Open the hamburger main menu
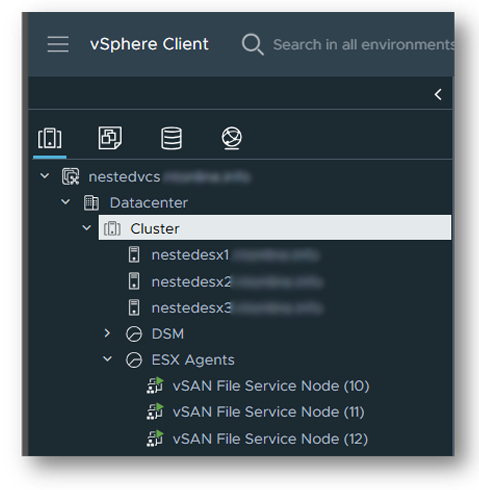The image size is (479, 490). click(x=58, y=44)
